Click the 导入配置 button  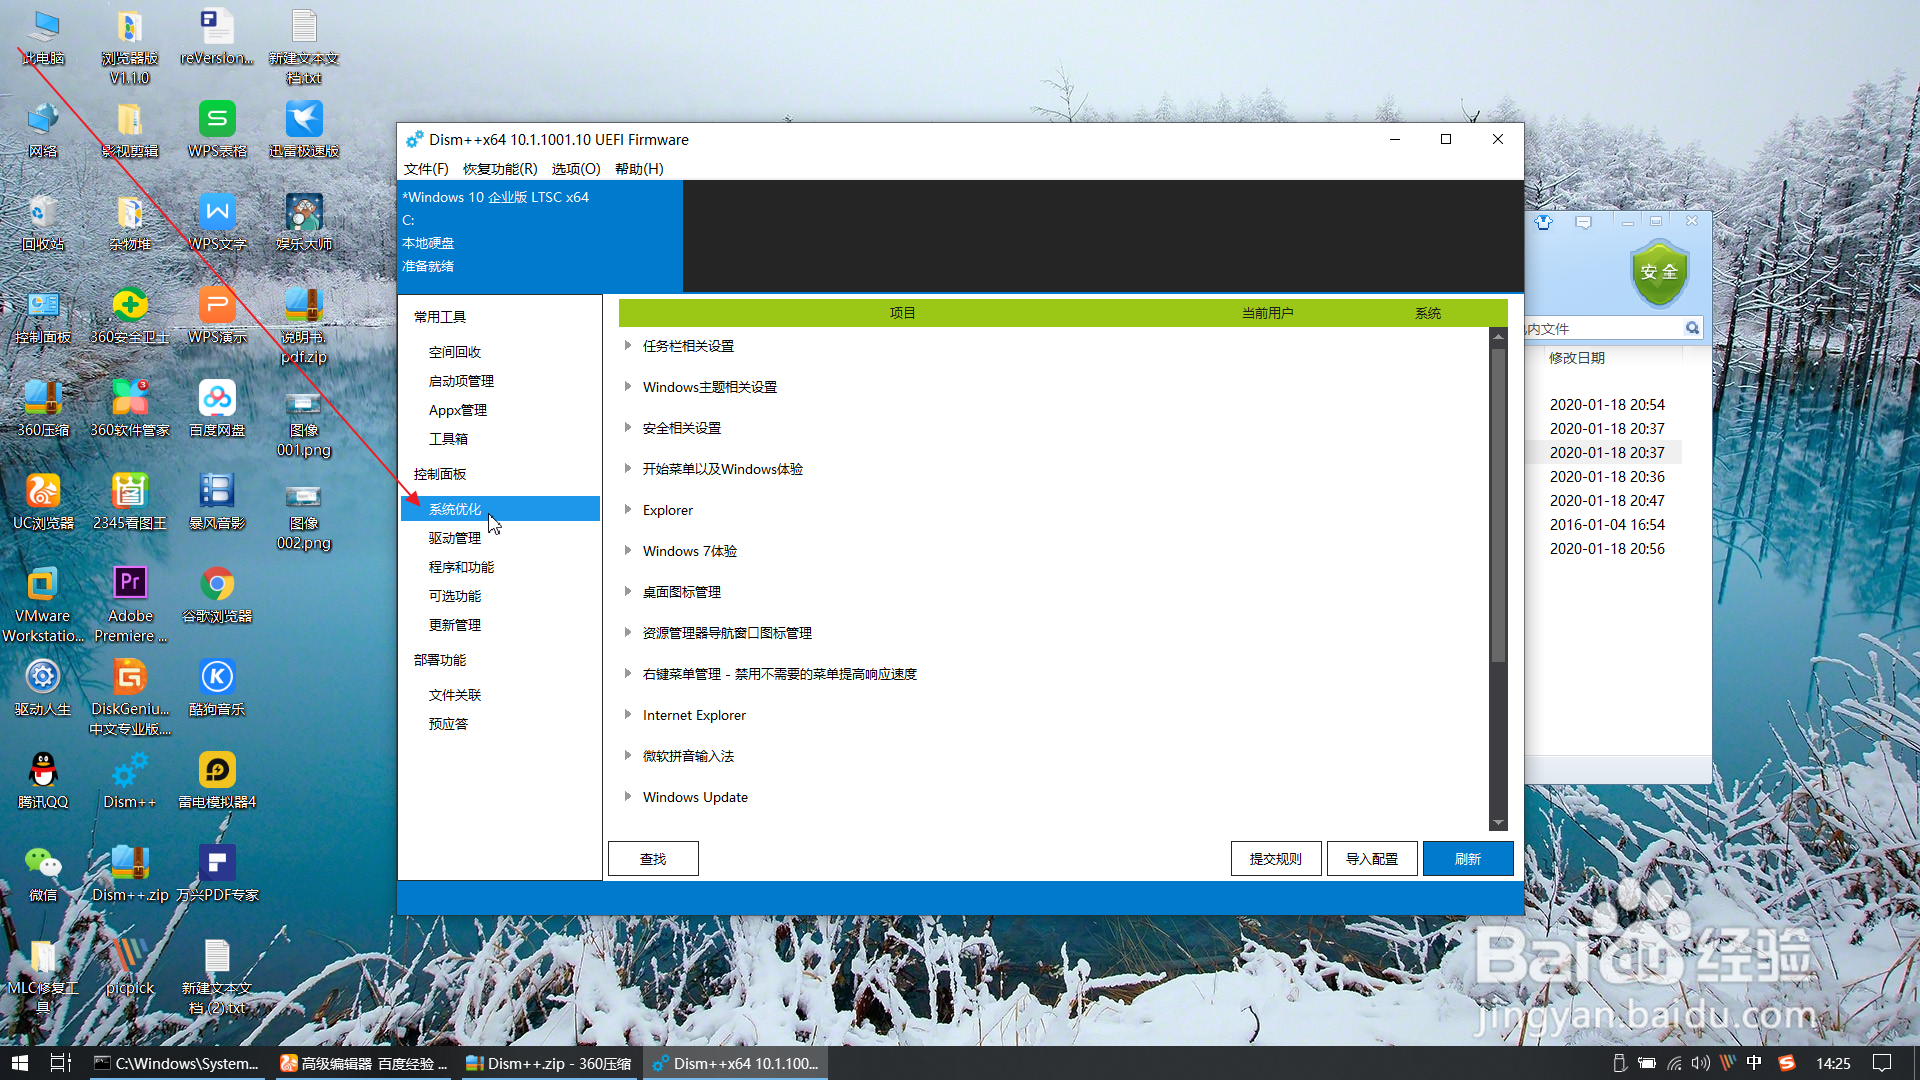1371,859
